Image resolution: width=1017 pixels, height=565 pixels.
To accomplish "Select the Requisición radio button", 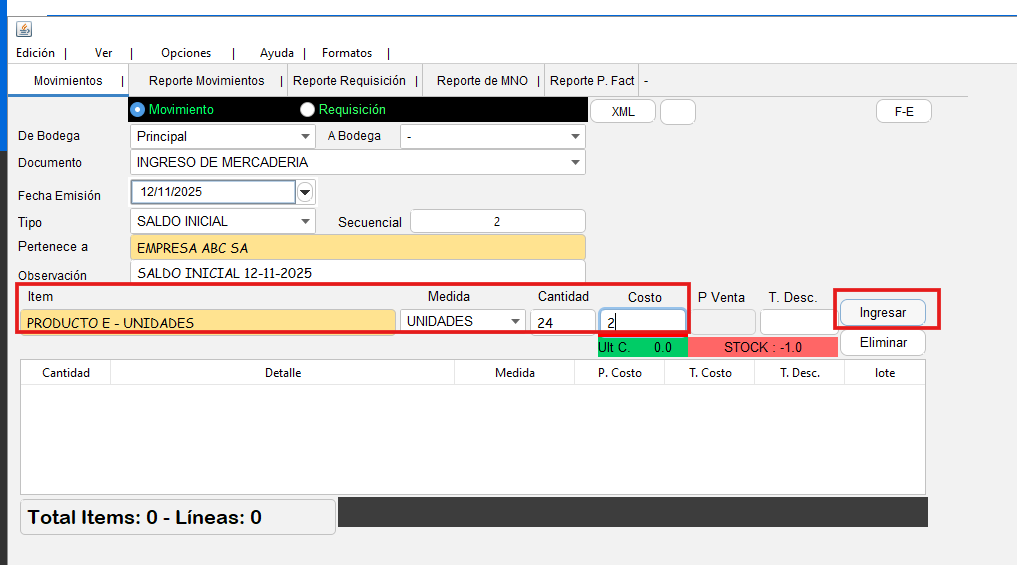I will [307, 110].
